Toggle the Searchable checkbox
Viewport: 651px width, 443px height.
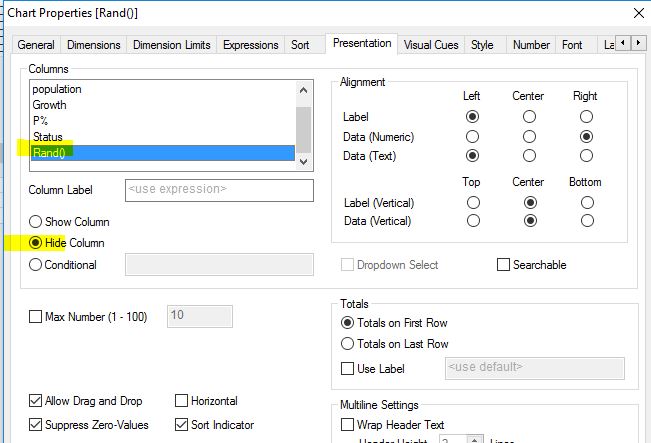click(504, 265)
